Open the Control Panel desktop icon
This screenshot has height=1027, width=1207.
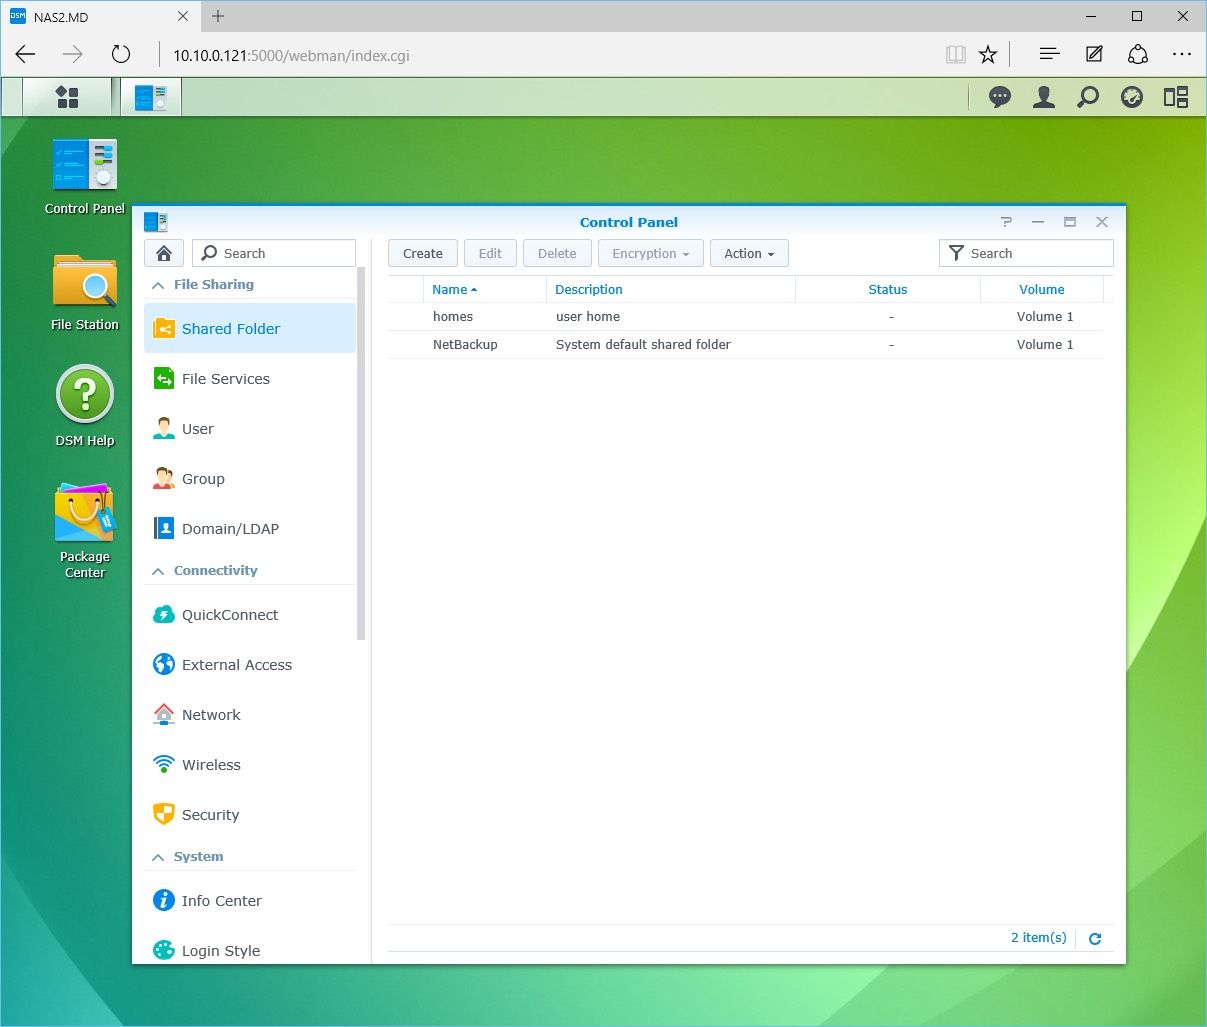coord(85,177)
